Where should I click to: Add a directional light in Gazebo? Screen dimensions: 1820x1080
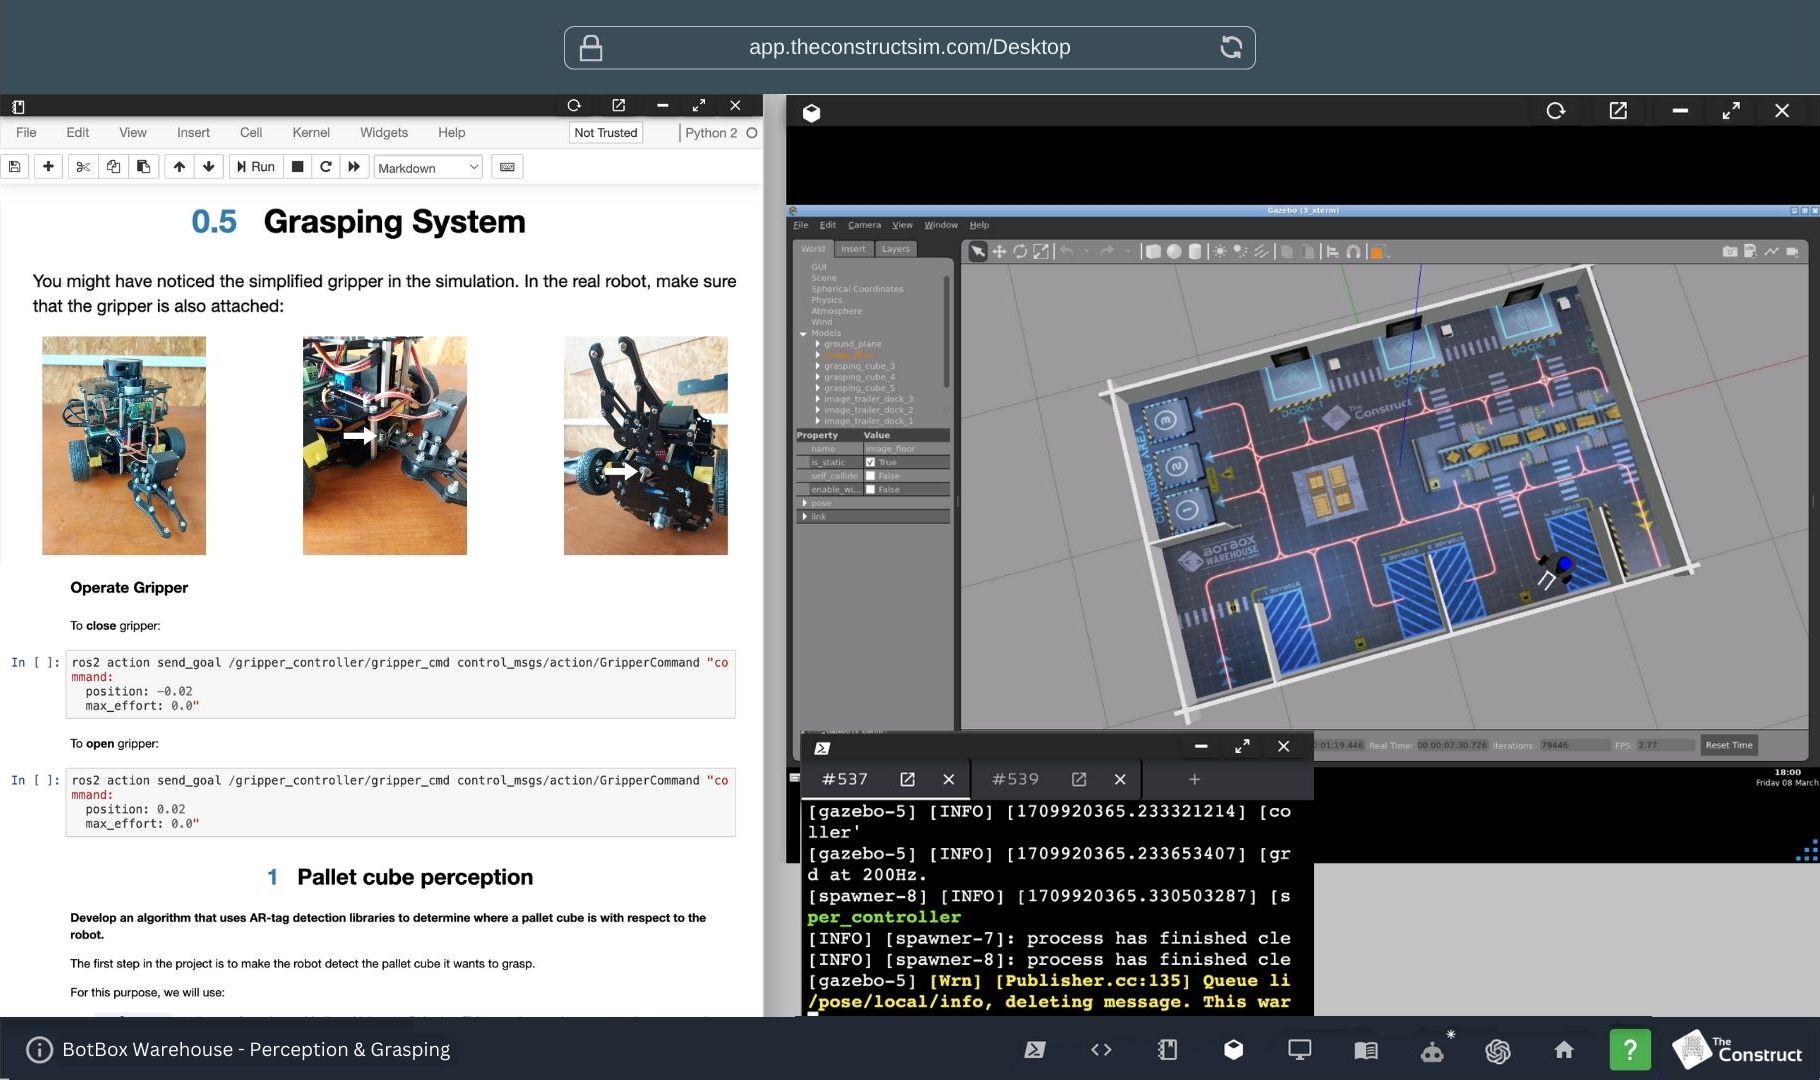click(1261, 252)
